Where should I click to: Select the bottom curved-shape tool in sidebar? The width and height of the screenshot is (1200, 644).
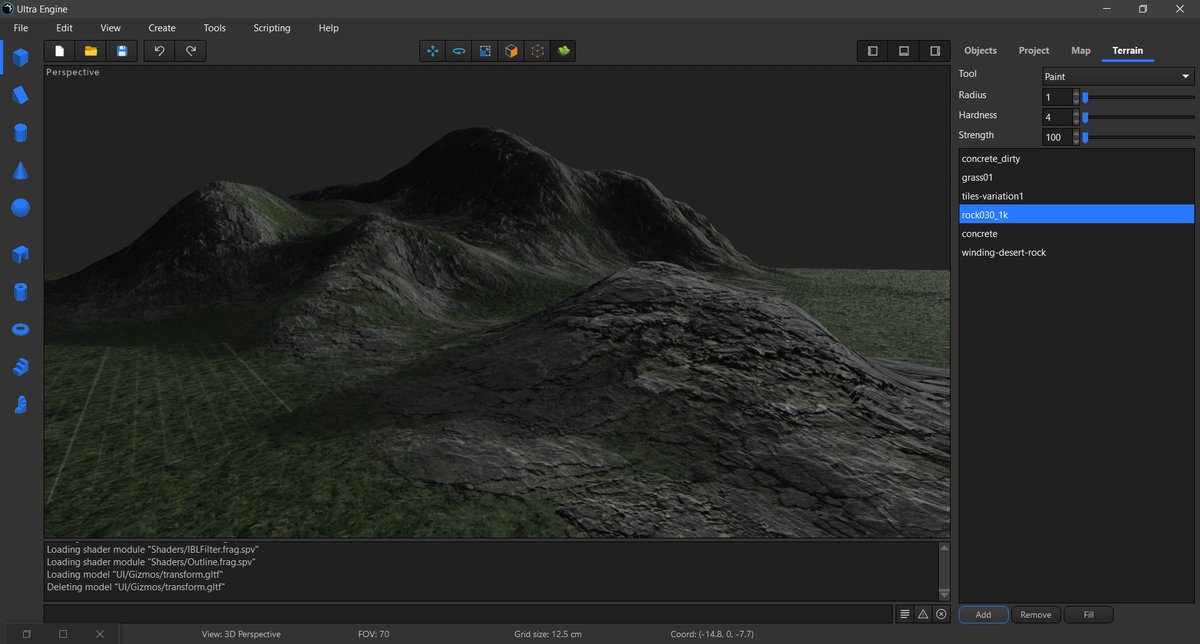point(20,404)
